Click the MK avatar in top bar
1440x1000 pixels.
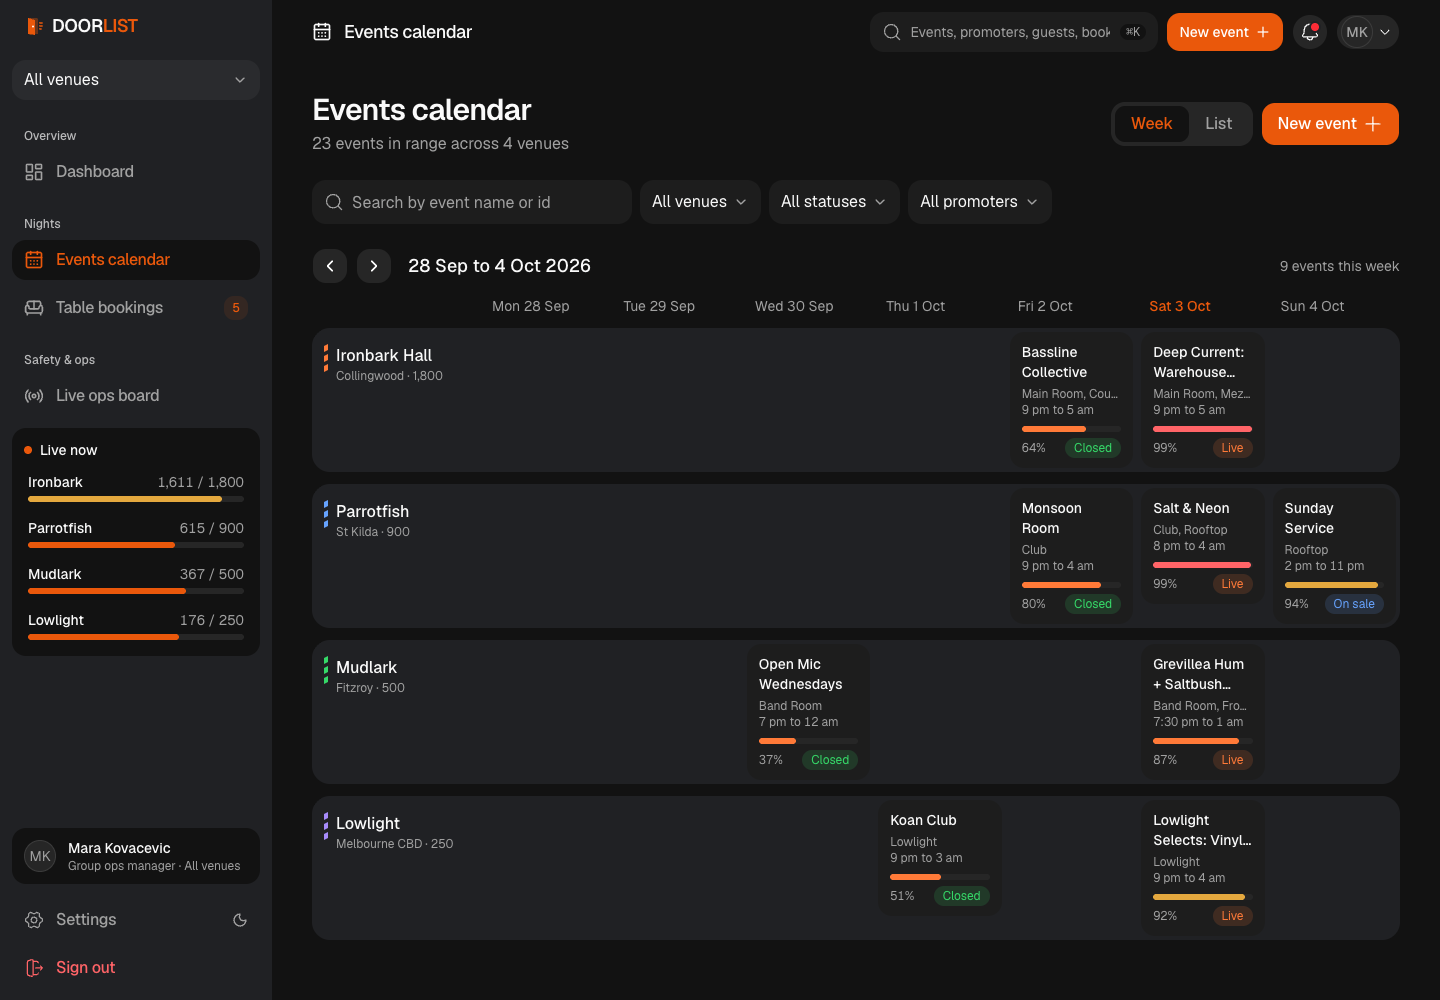click(x=1357, y=32)
